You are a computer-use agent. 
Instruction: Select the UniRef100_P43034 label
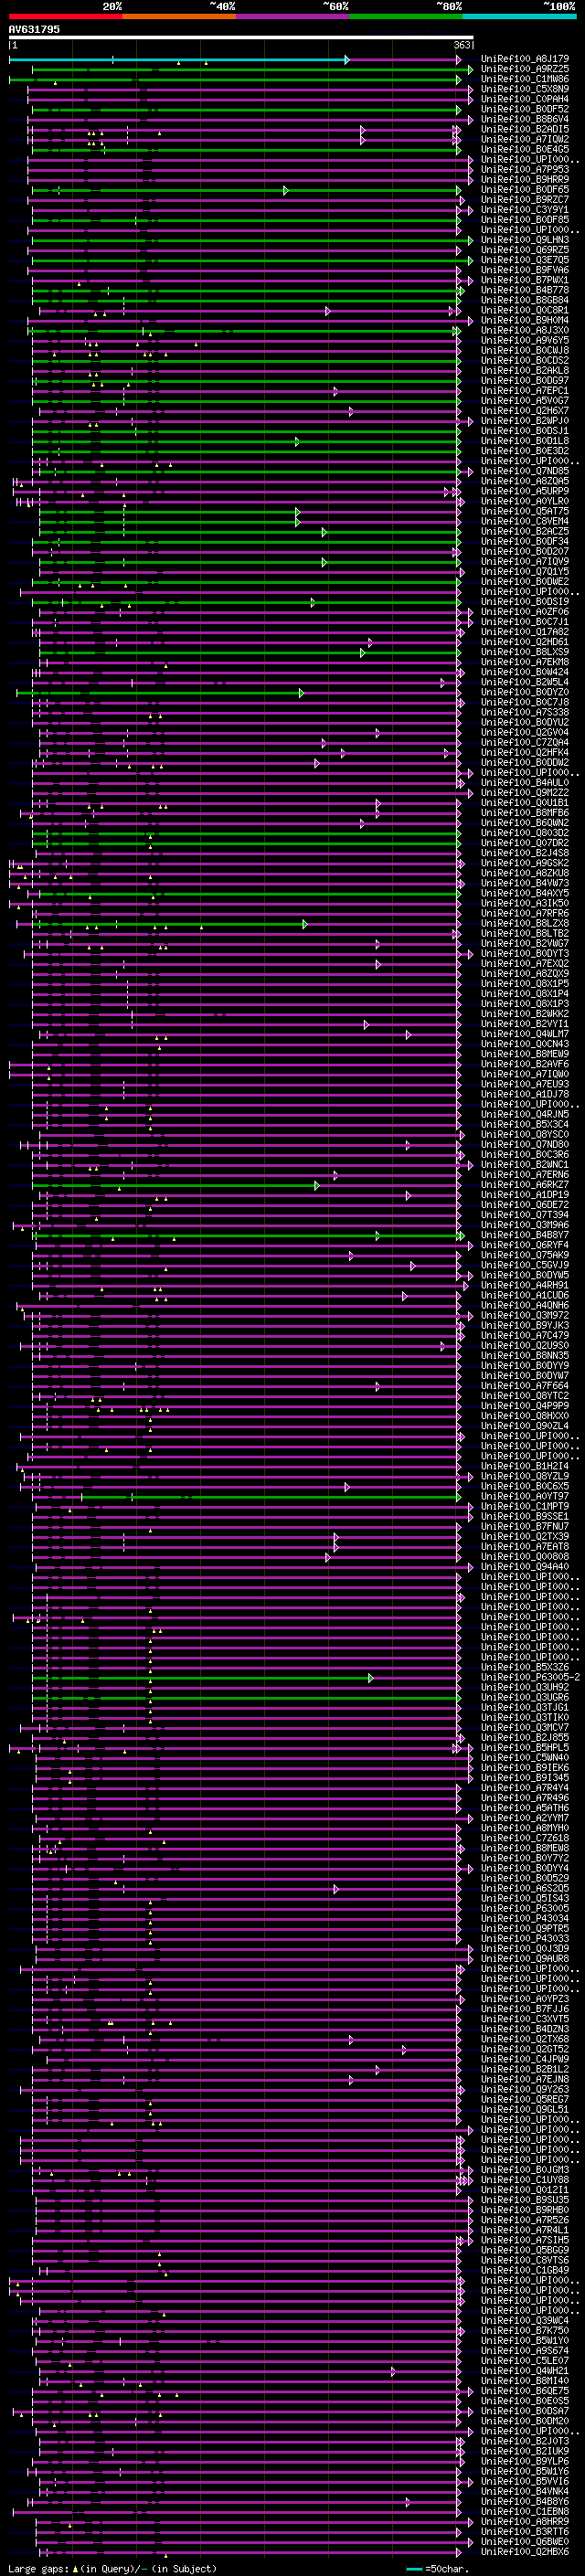pos(525,1919)
